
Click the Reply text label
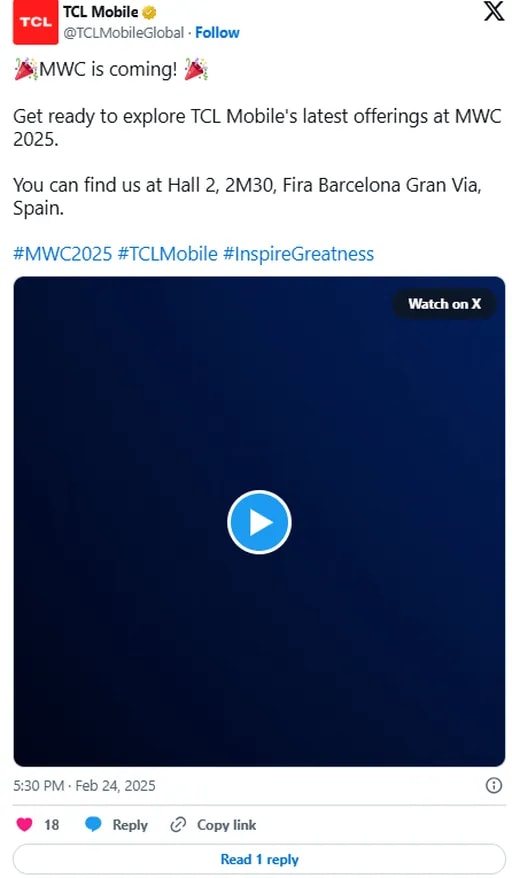[130, 824]
